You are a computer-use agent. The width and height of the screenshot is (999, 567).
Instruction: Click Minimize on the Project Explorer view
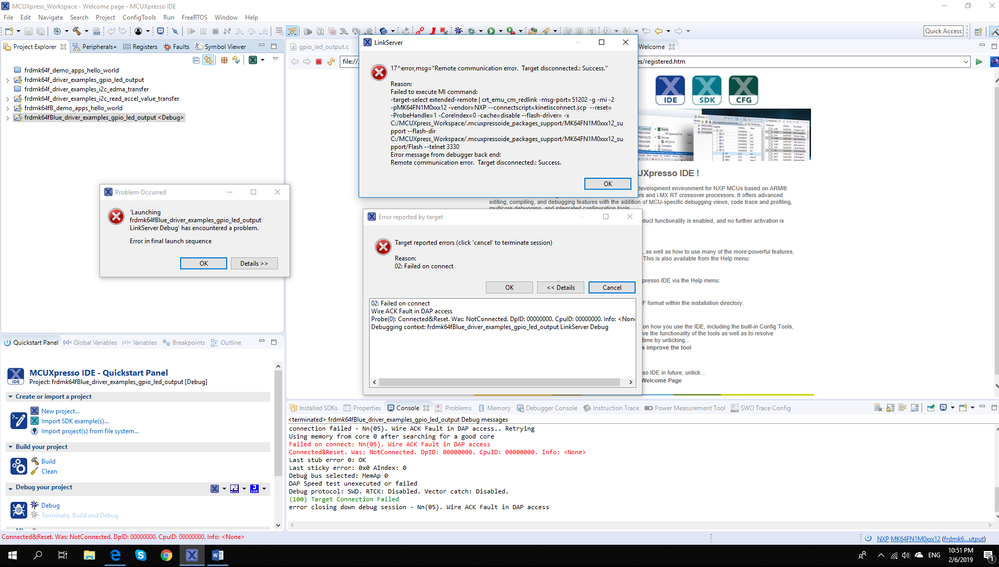pos(261,47)
